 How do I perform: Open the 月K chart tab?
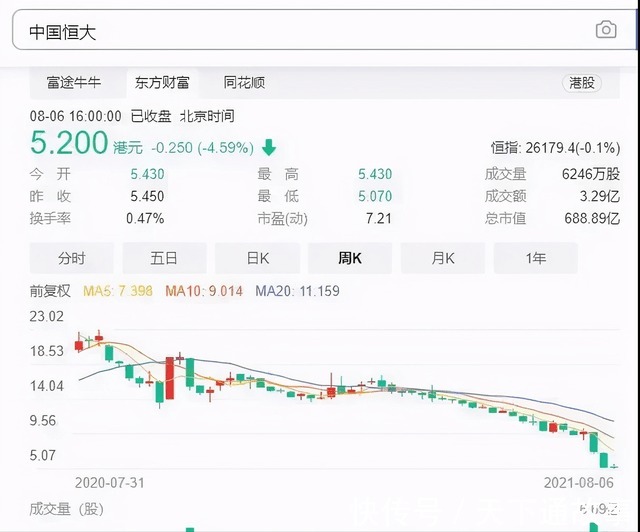tap(443, 258)
